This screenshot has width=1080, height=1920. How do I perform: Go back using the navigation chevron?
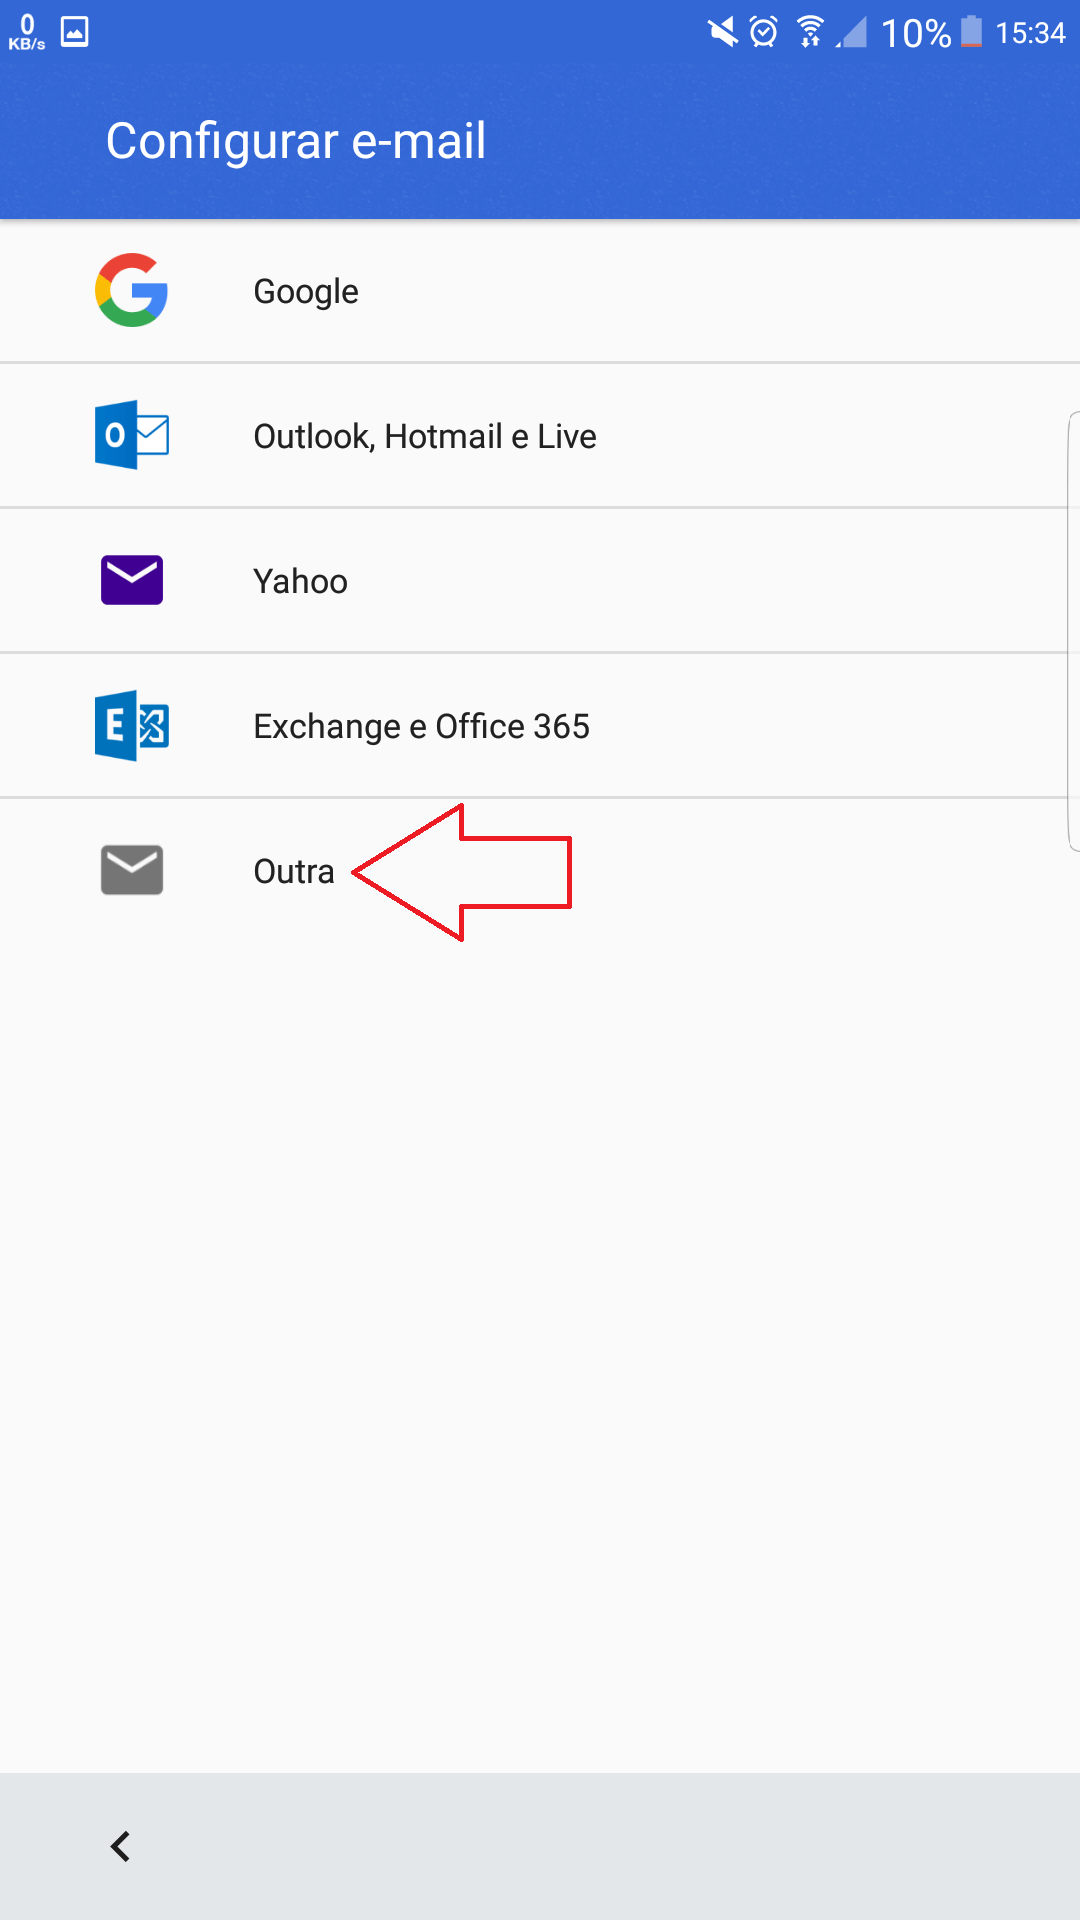(x=120, y=1846)
